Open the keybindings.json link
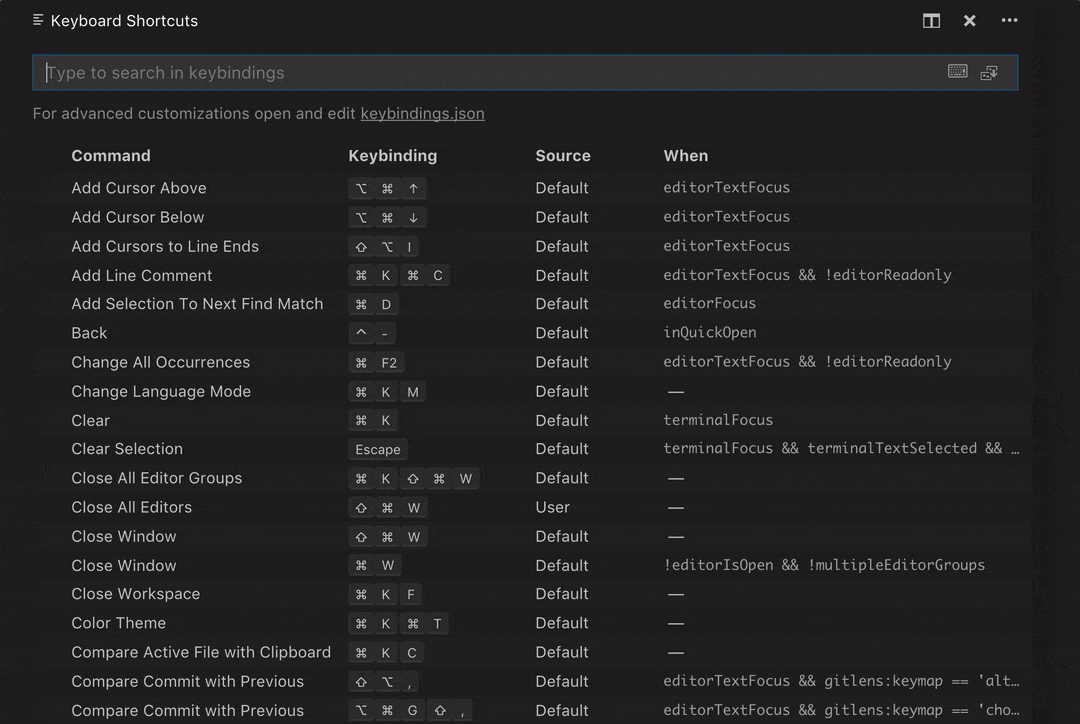The height and width of the screenshot is (724, 1080). coord(422,113)
